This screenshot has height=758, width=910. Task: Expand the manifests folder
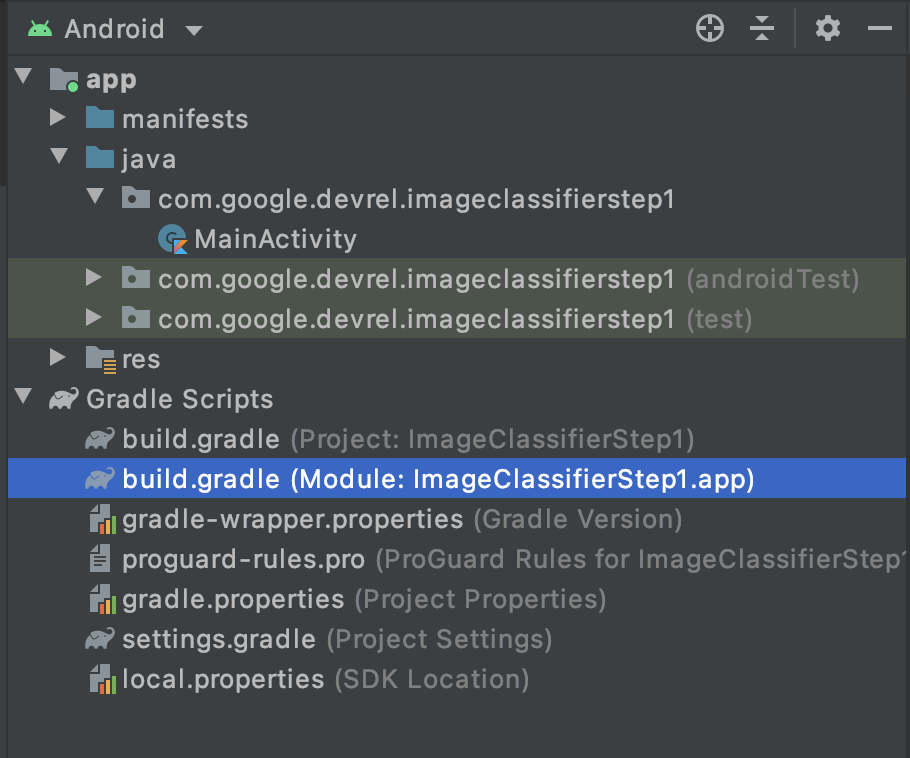tap(58, 118)
